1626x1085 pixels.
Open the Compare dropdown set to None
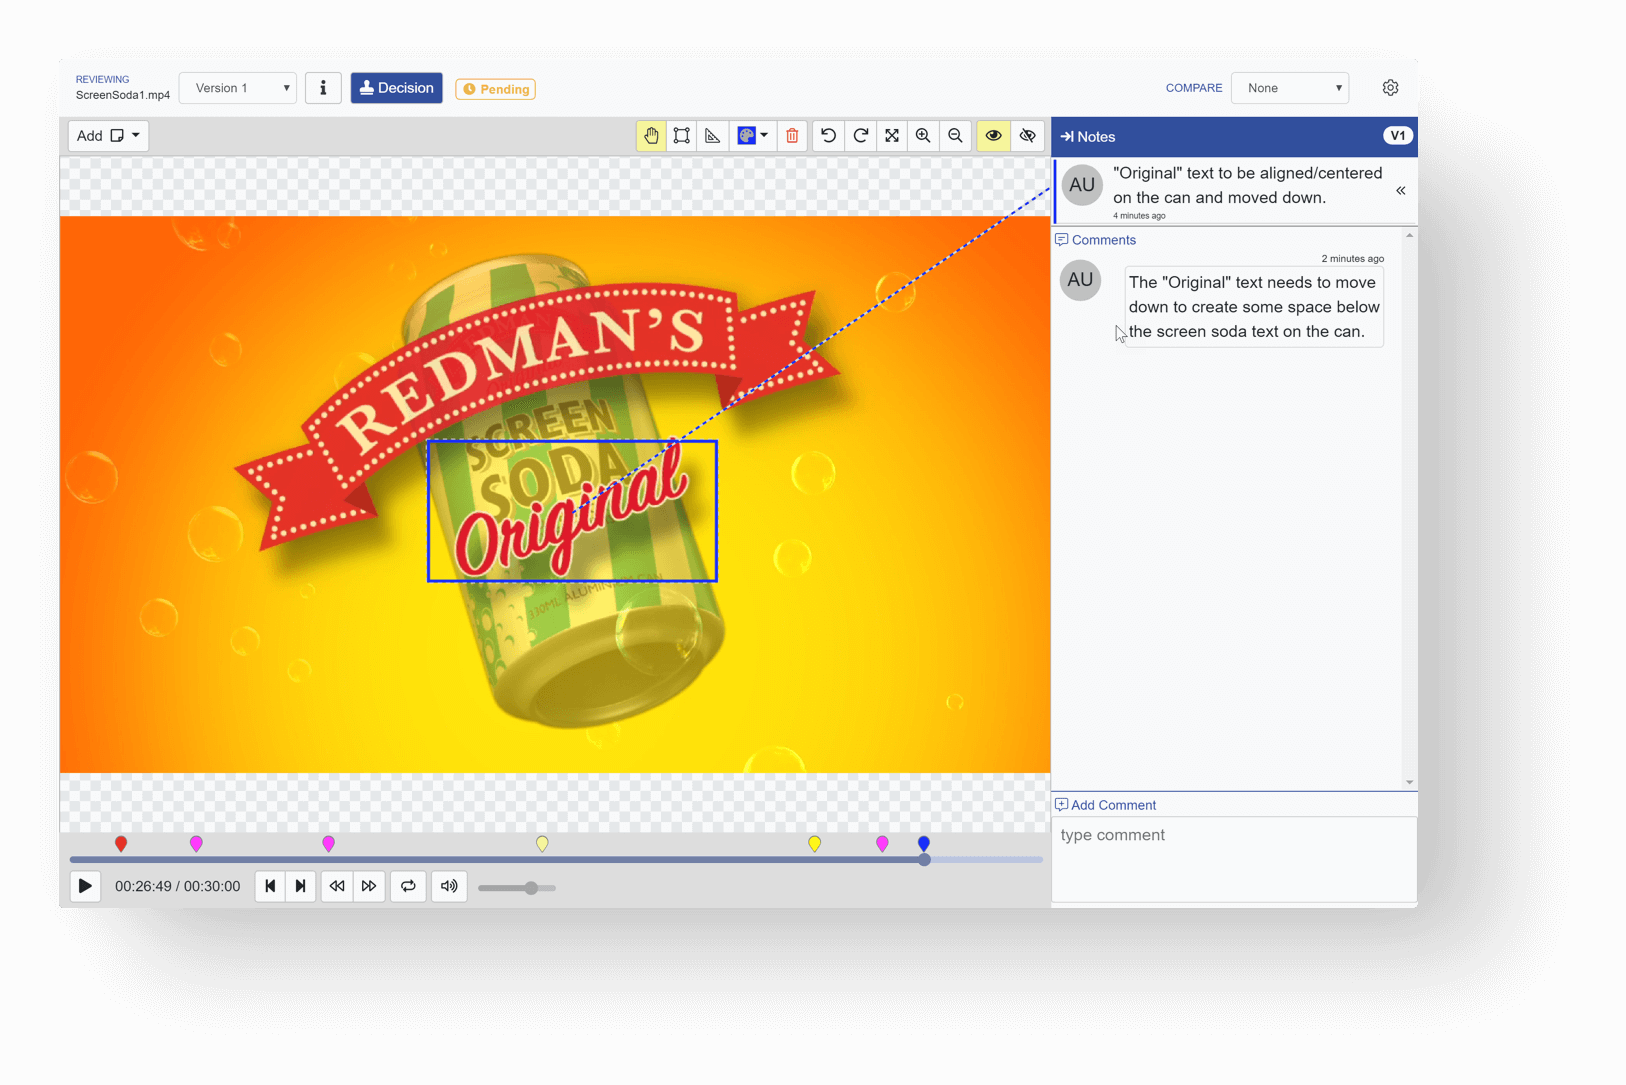pos(1290,88)
